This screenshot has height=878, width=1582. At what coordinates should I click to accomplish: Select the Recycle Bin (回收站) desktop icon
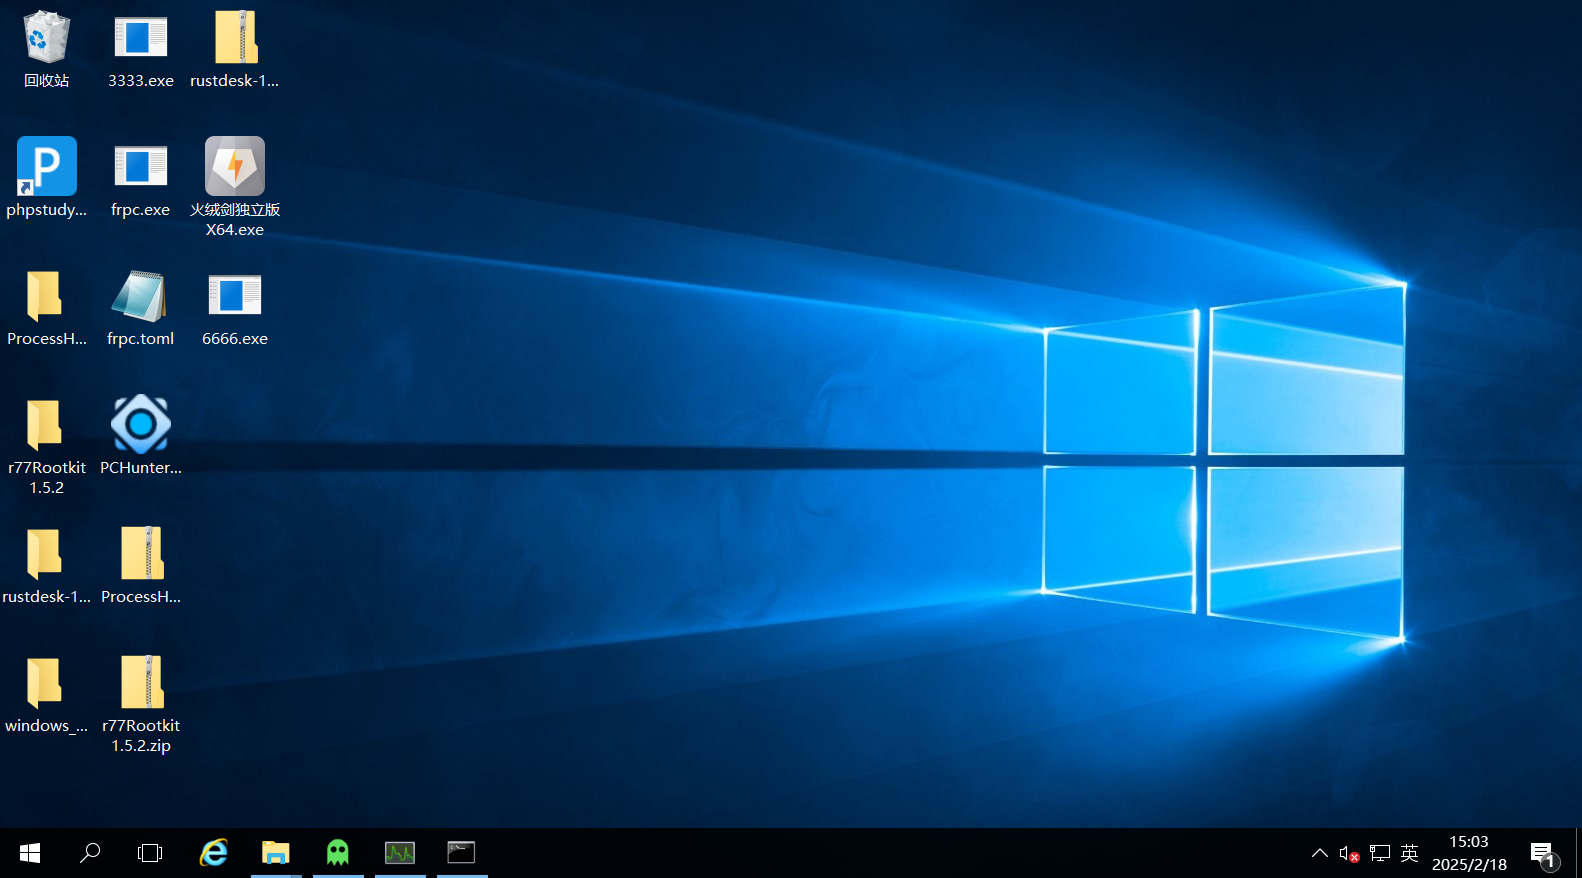point(46,50)
